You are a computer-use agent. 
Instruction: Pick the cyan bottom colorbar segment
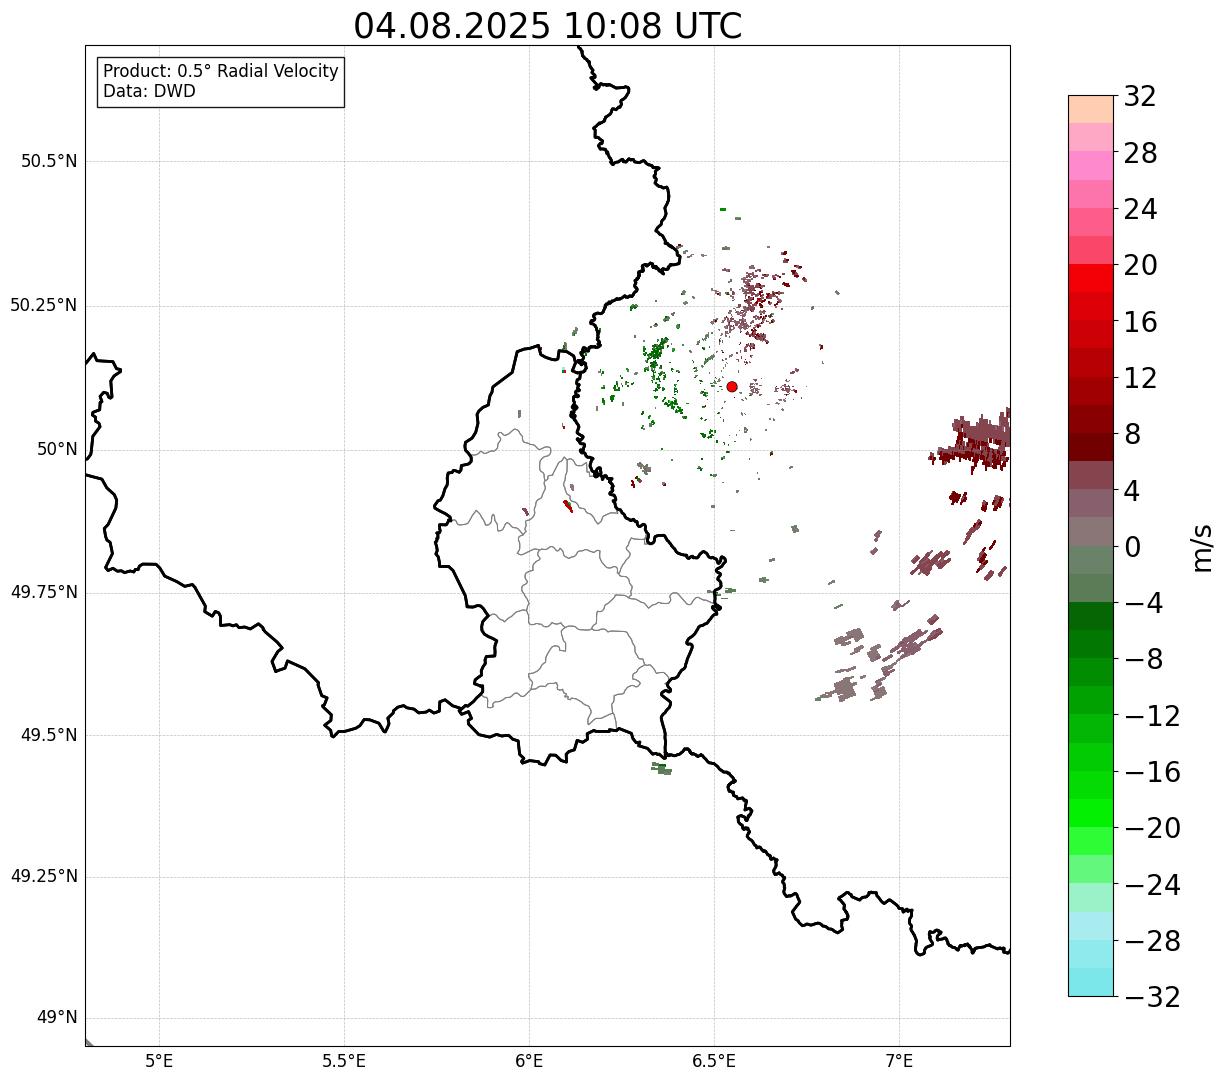tap(1091, 982)
